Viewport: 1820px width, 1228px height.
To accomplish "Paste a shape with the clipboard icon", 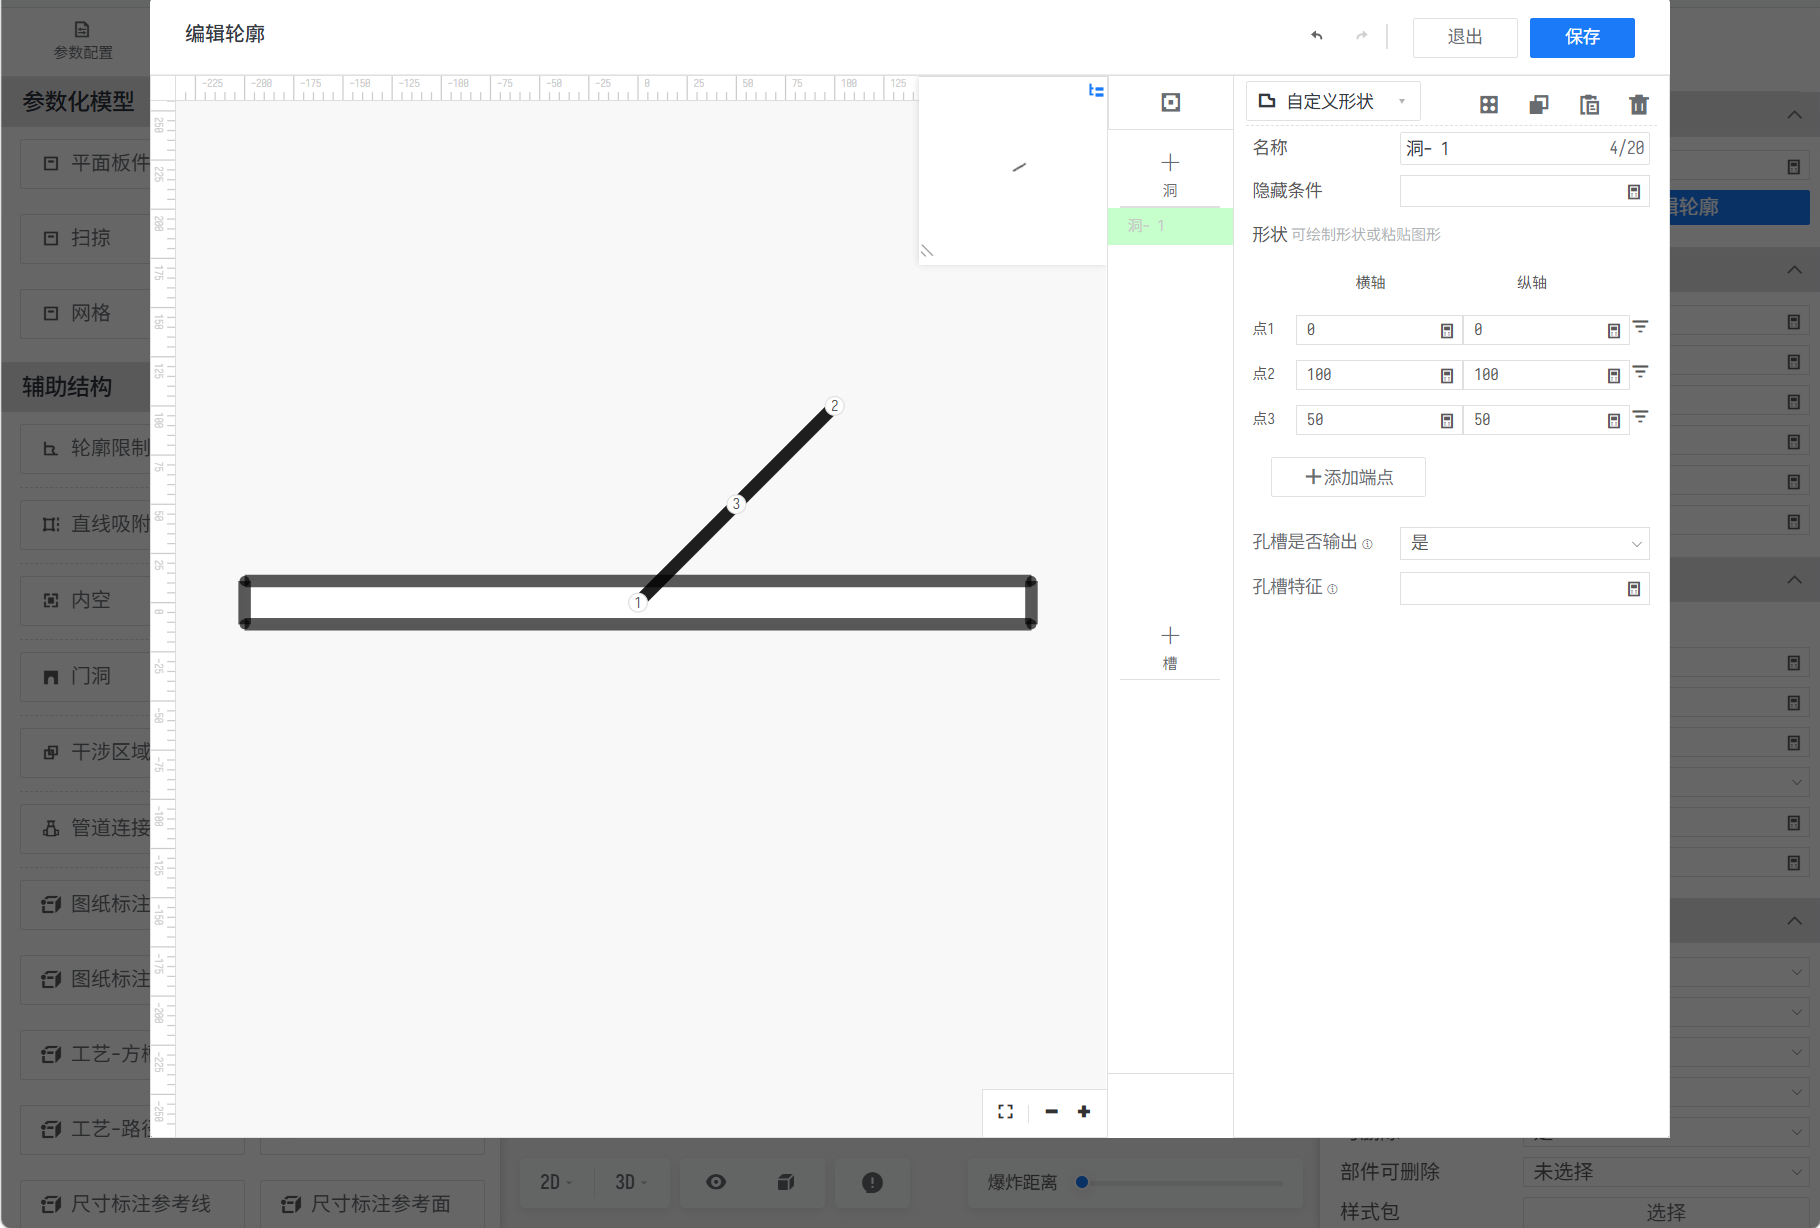I will pyautogui.click(x=1589, y=104).
